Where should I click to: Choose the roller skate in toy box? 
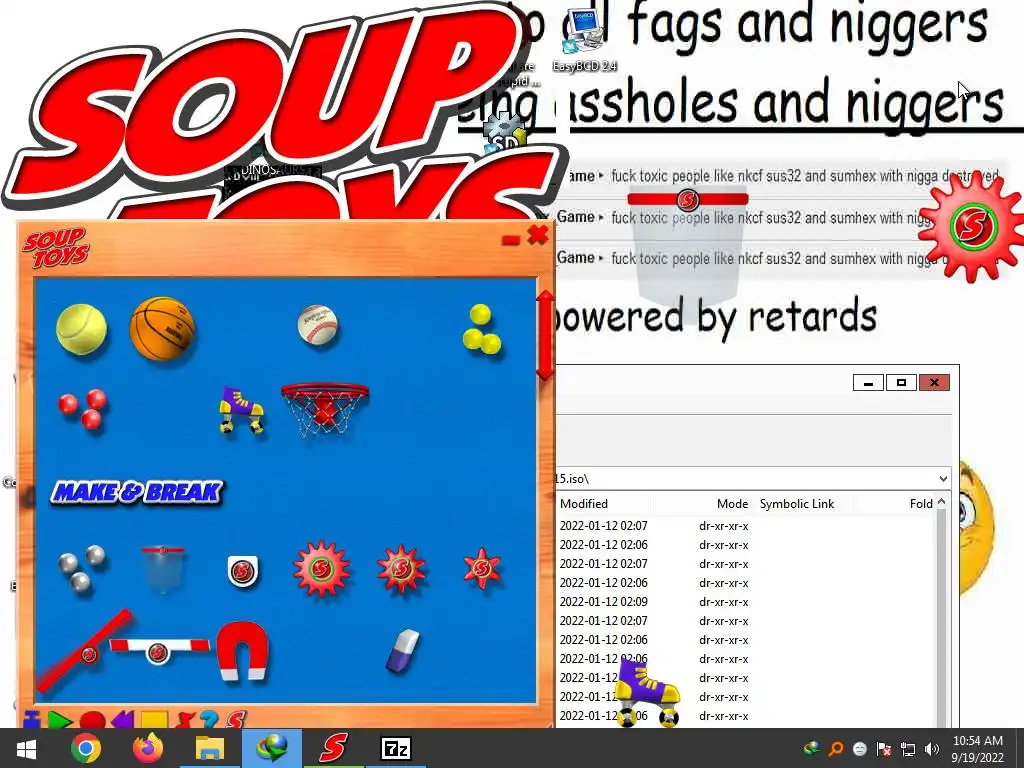(241, 409)
